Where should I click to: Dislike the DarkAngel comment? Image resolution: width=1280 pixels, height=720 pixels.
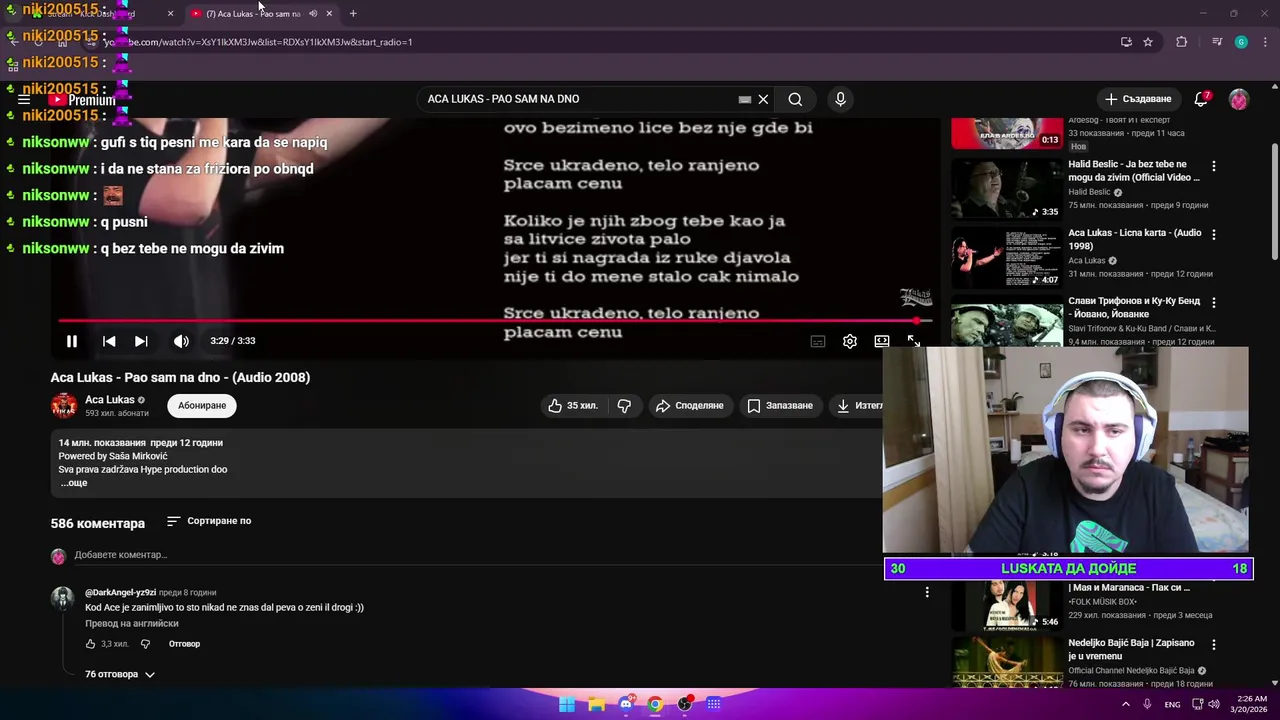(x=145, y=644)
